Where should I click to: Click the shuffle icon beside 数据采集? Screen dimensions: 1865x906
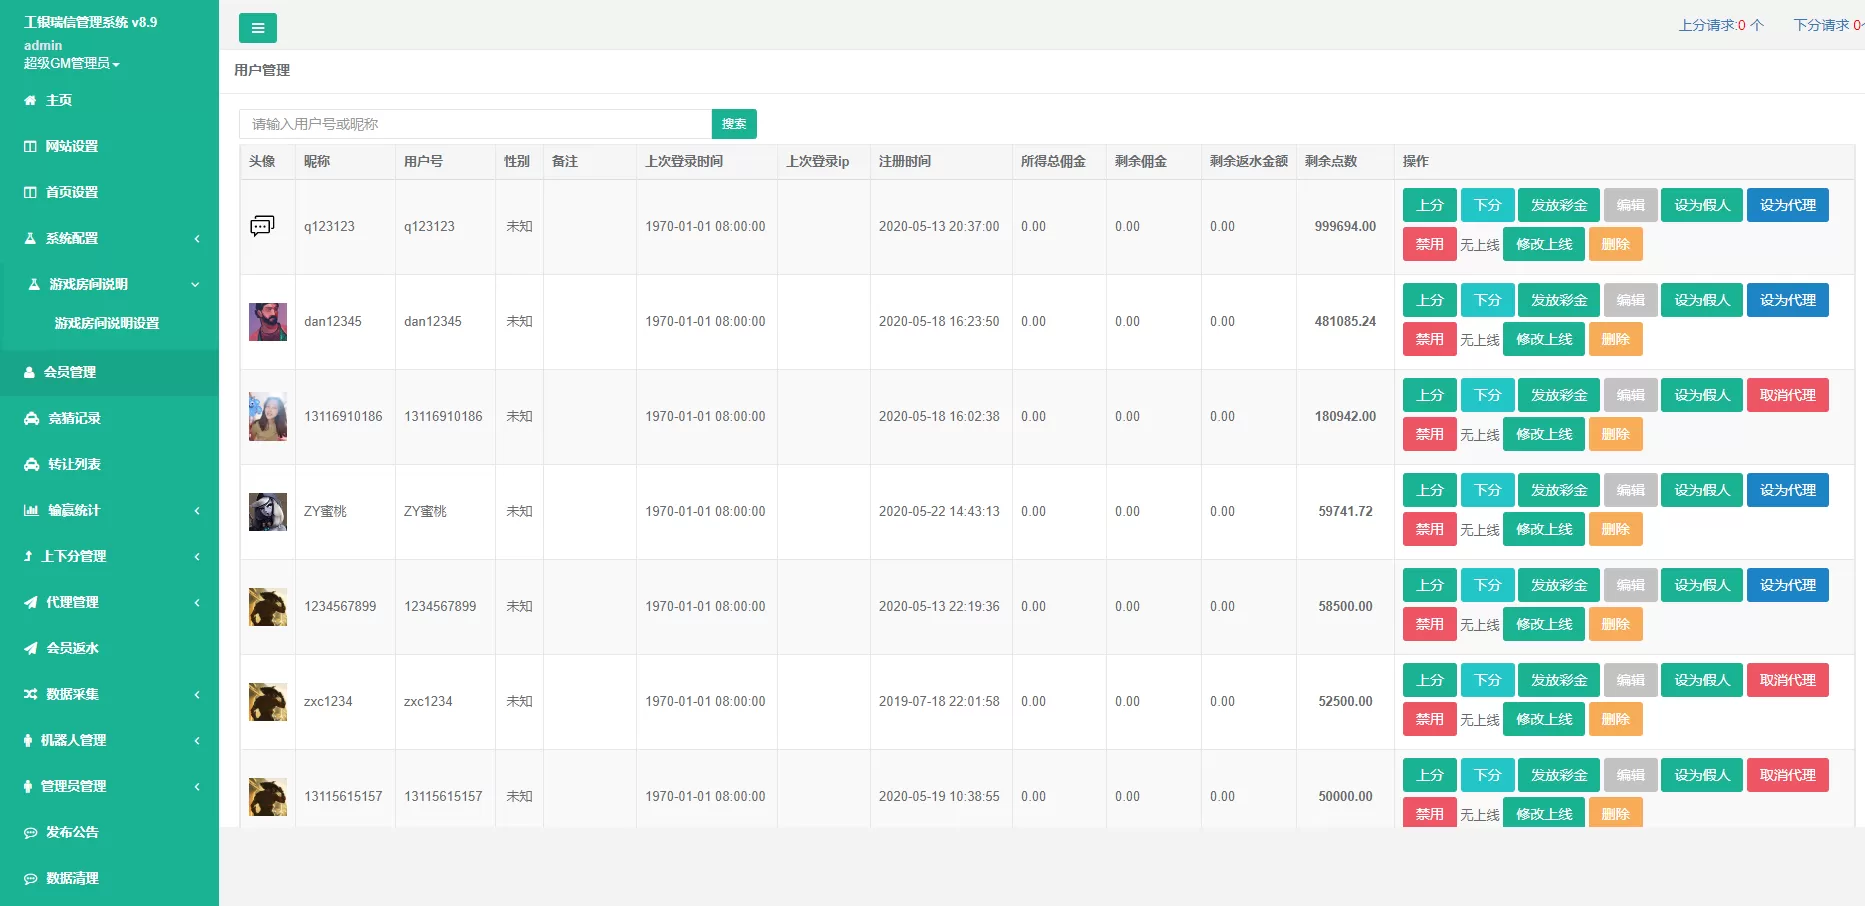pos(31,694)
